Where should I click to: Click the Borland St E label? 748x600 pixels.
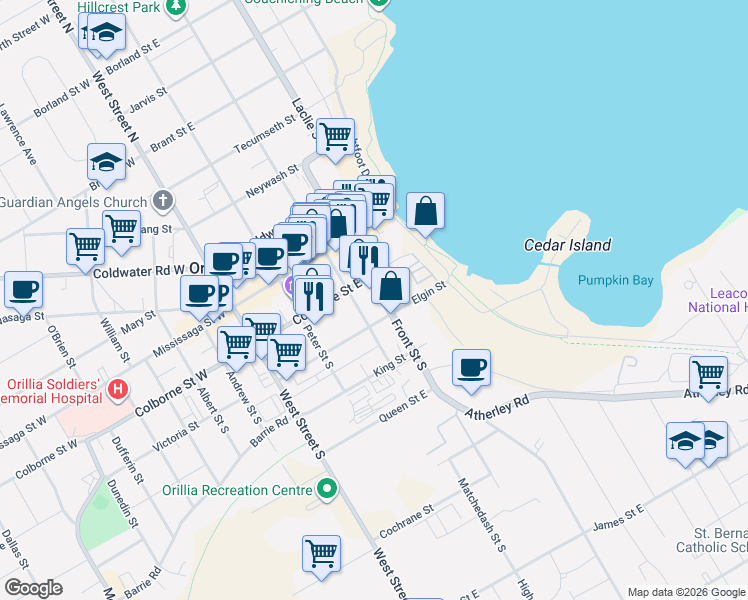click(x=133, y=57)
